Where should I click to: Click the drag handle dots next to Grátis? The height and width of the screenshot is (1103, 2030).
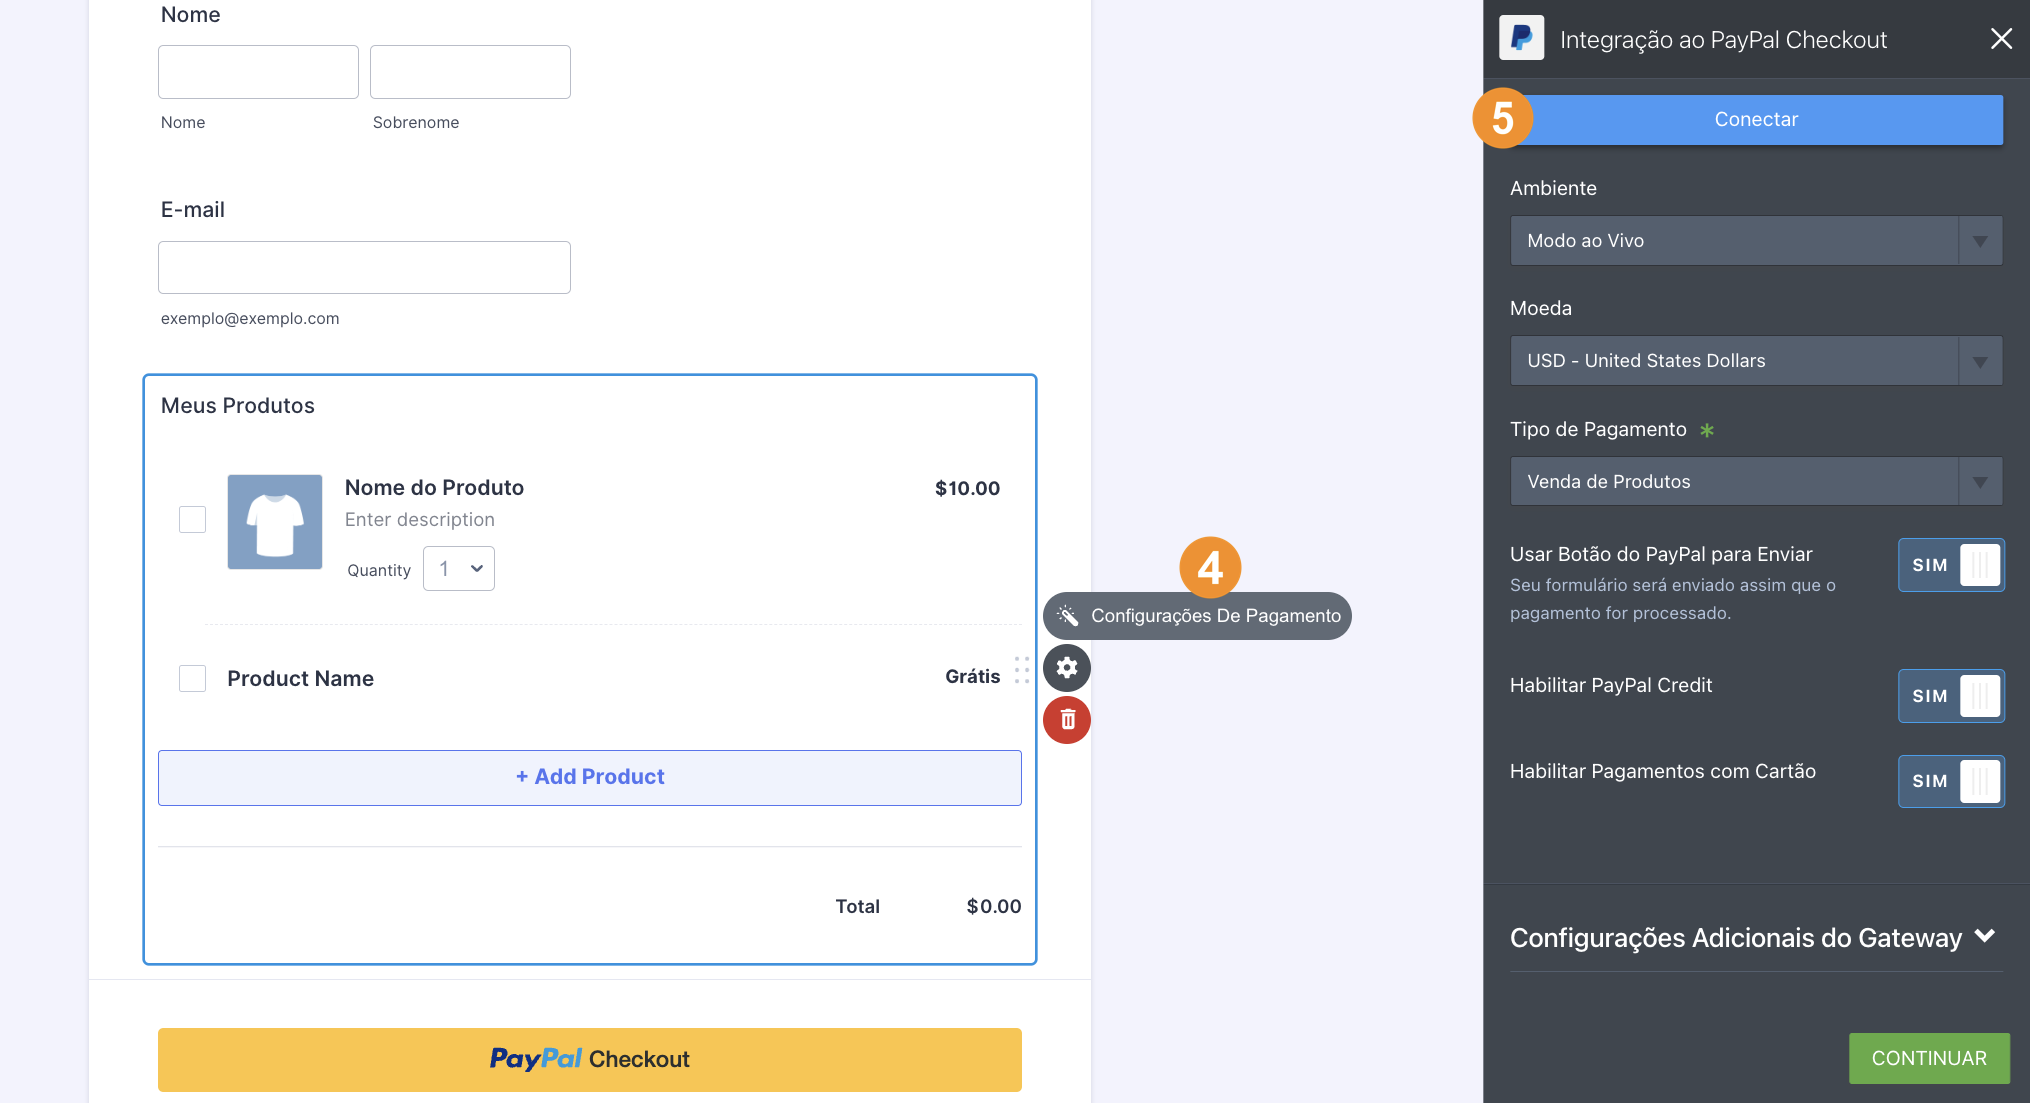pyautogui.click(x=1021, y=670)
